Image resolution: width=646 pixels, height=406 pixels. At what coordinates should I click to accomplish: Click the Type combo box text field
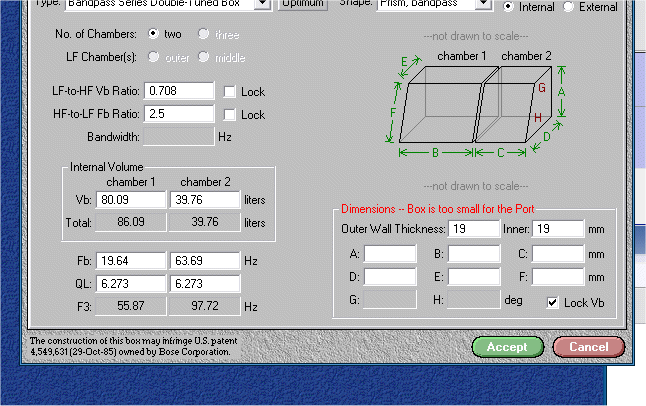(159, 4)
